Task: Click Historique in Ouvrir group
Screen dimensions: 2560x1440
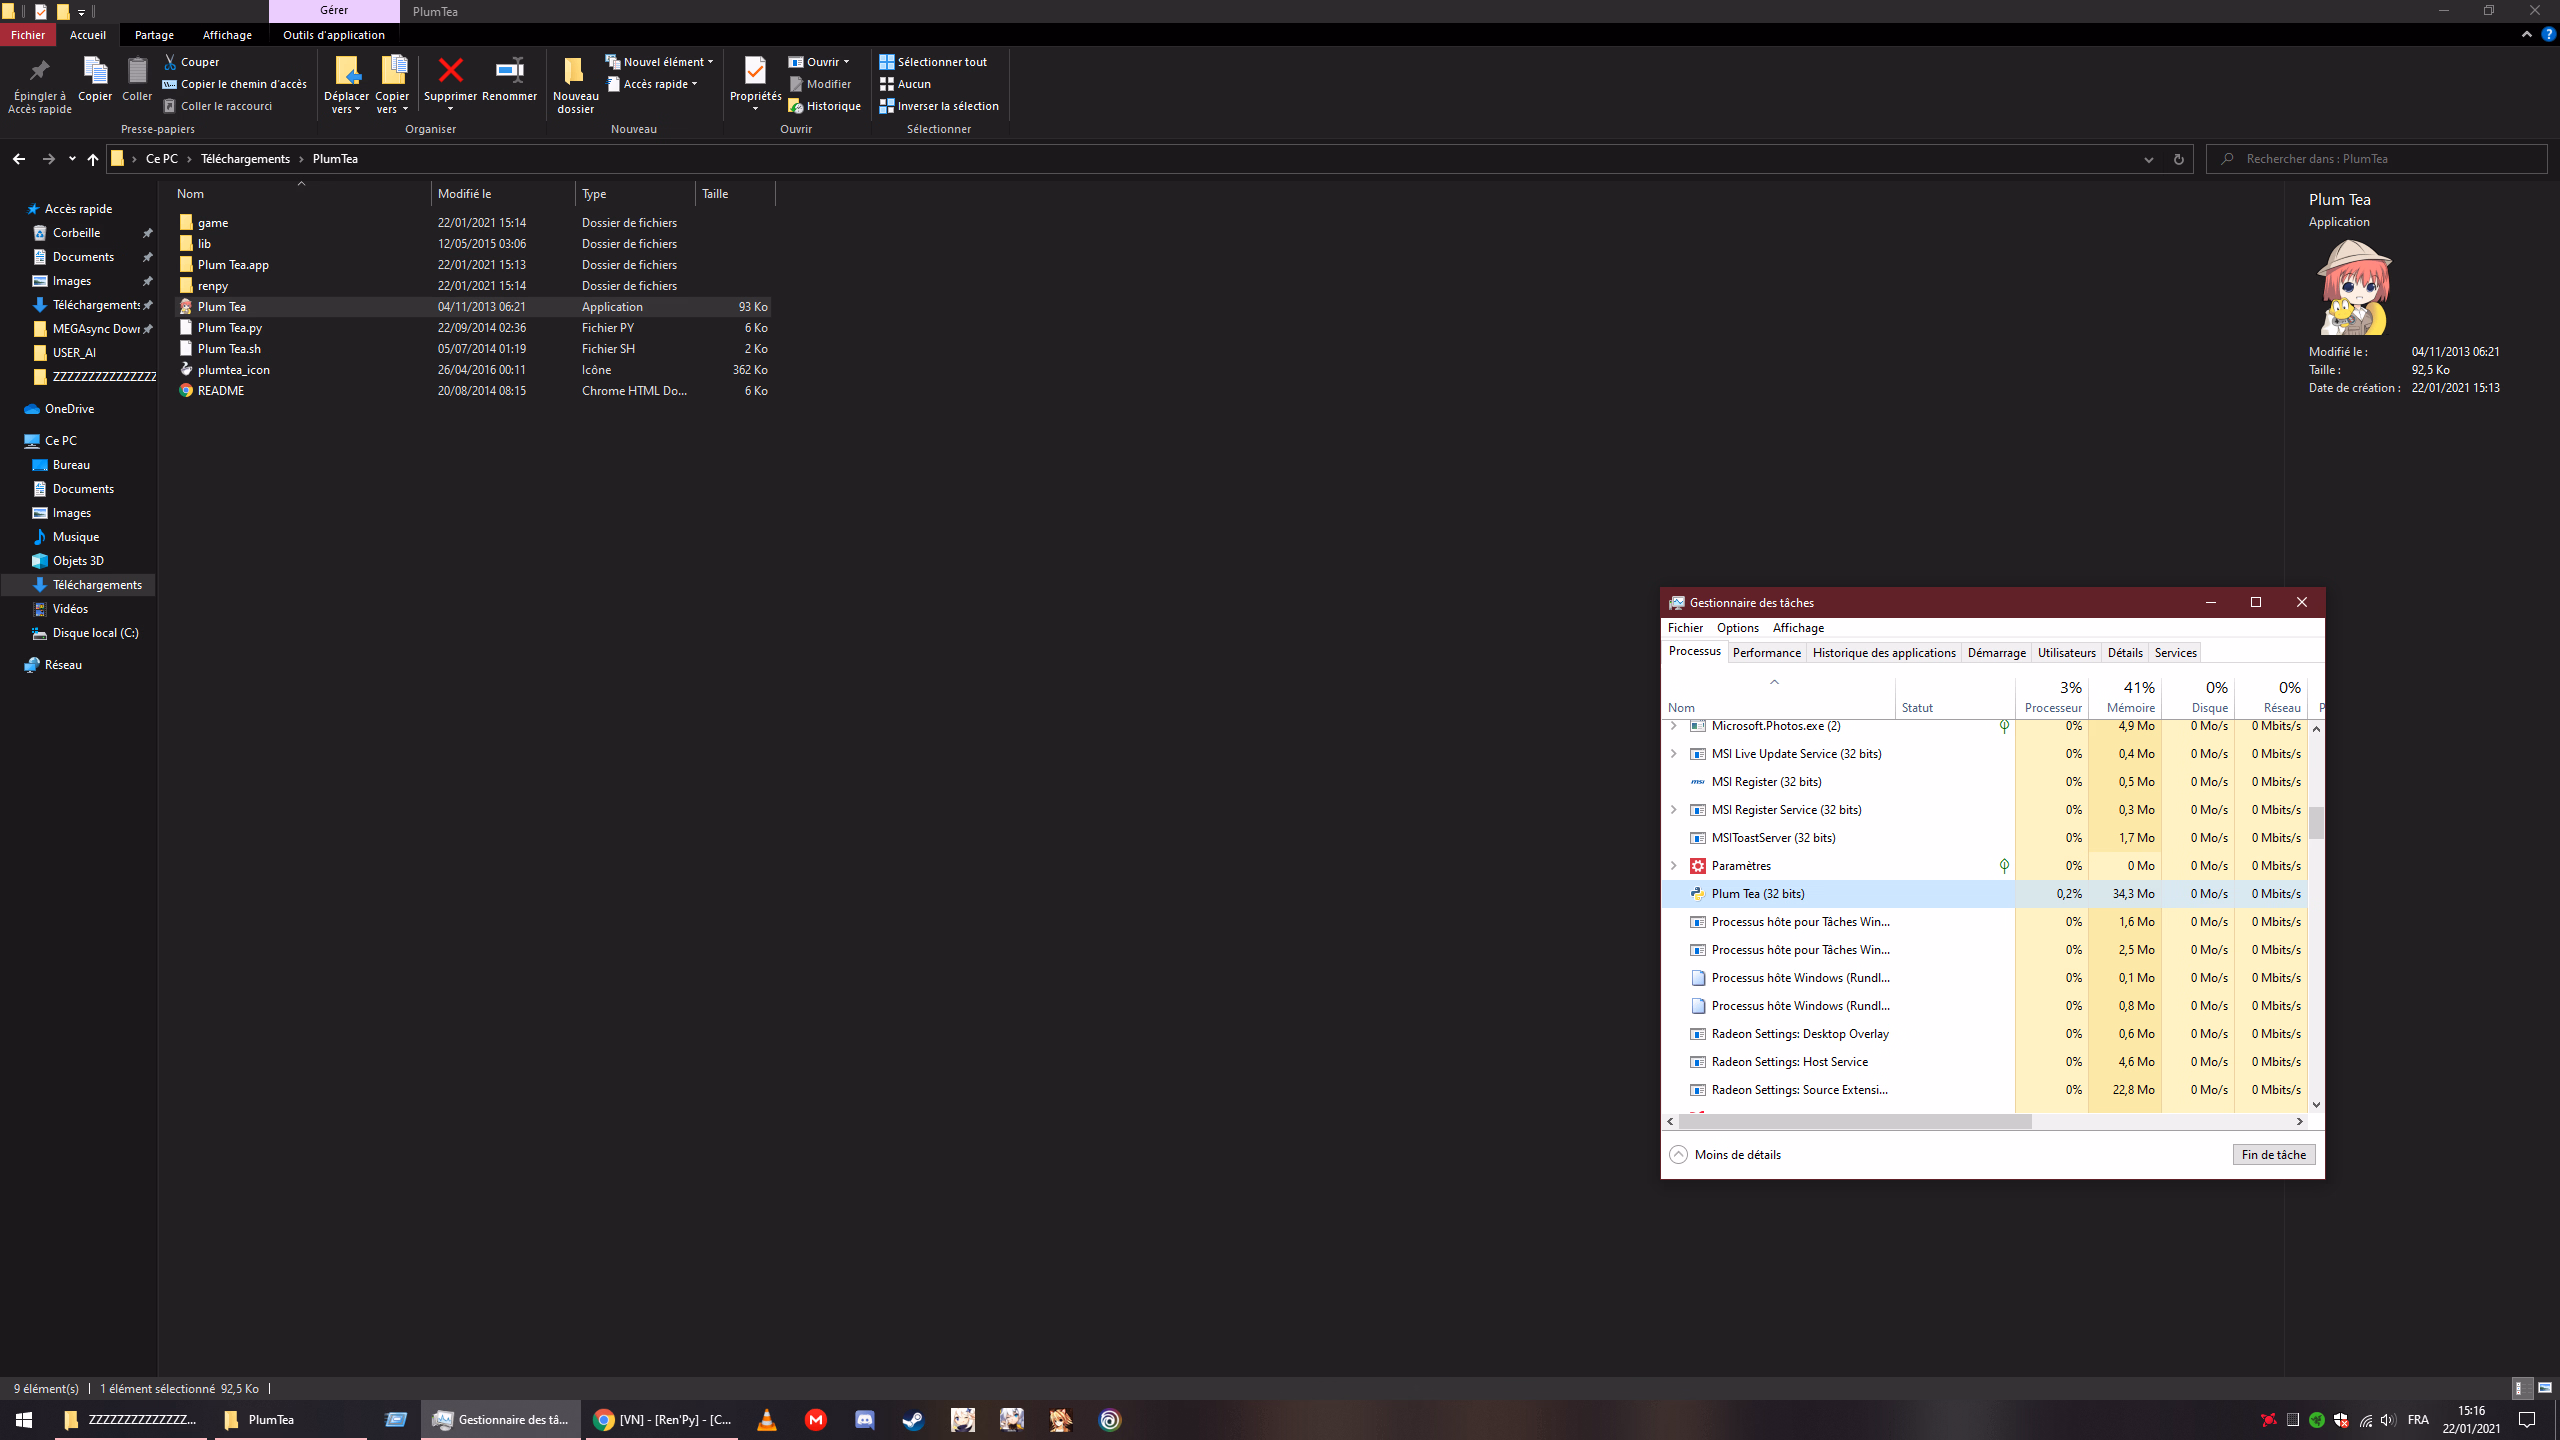Action: pos(824,106)
